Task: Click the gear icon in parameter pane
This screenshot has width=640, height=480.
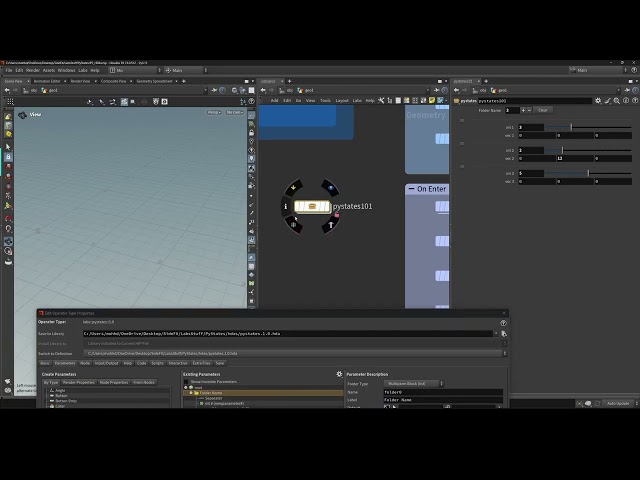Action: tap(598, 100)
